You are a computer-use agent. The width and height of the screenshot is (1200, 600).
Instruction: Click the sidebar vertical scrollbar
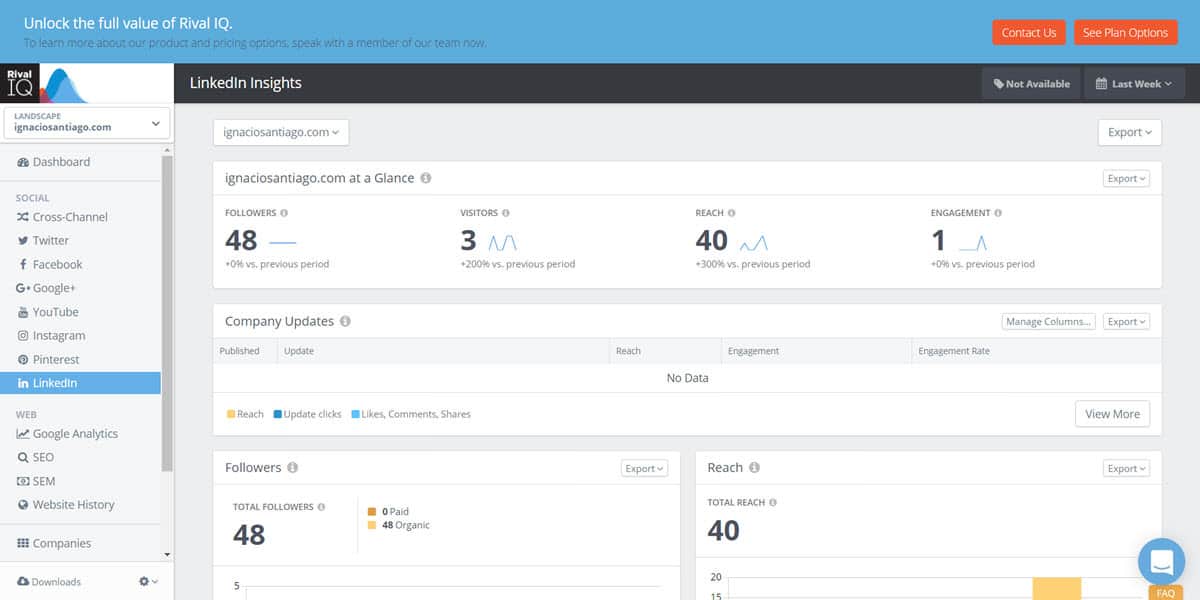click(167, 311)
